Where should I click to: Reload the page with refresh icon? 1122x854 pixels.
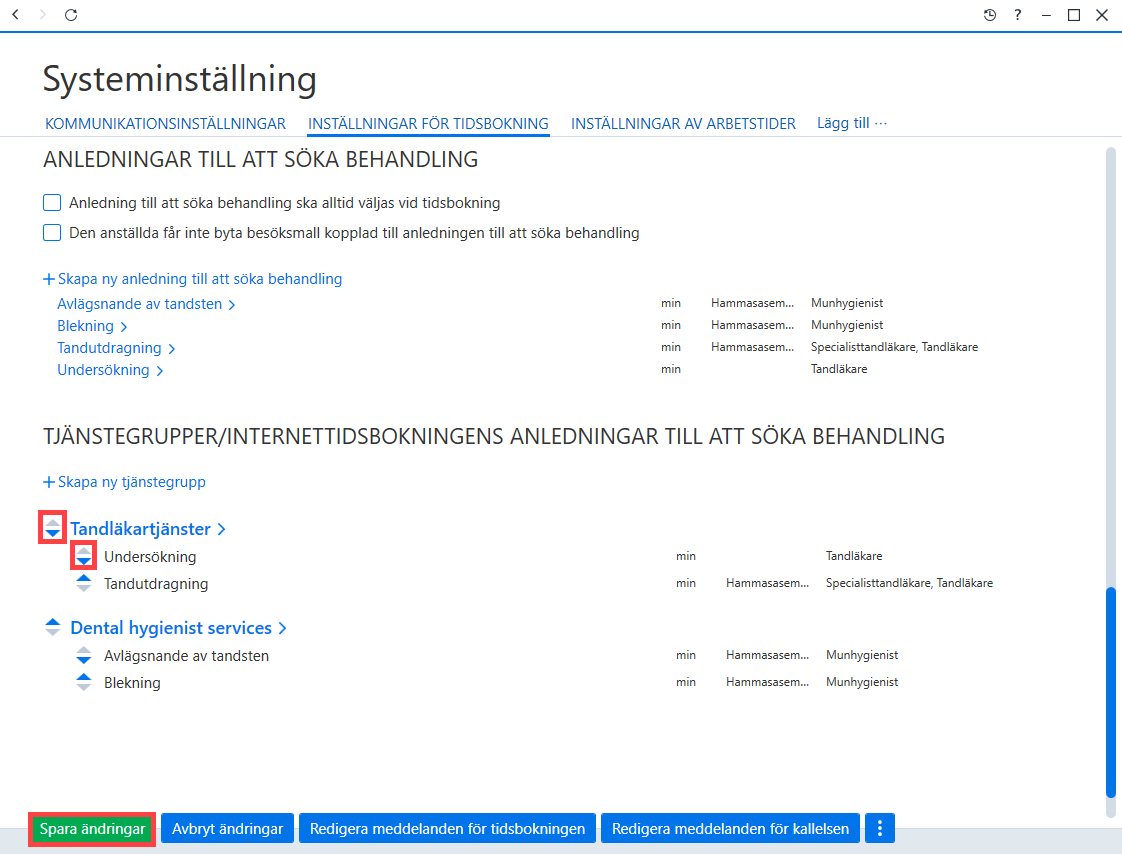[x=71, y=14]
